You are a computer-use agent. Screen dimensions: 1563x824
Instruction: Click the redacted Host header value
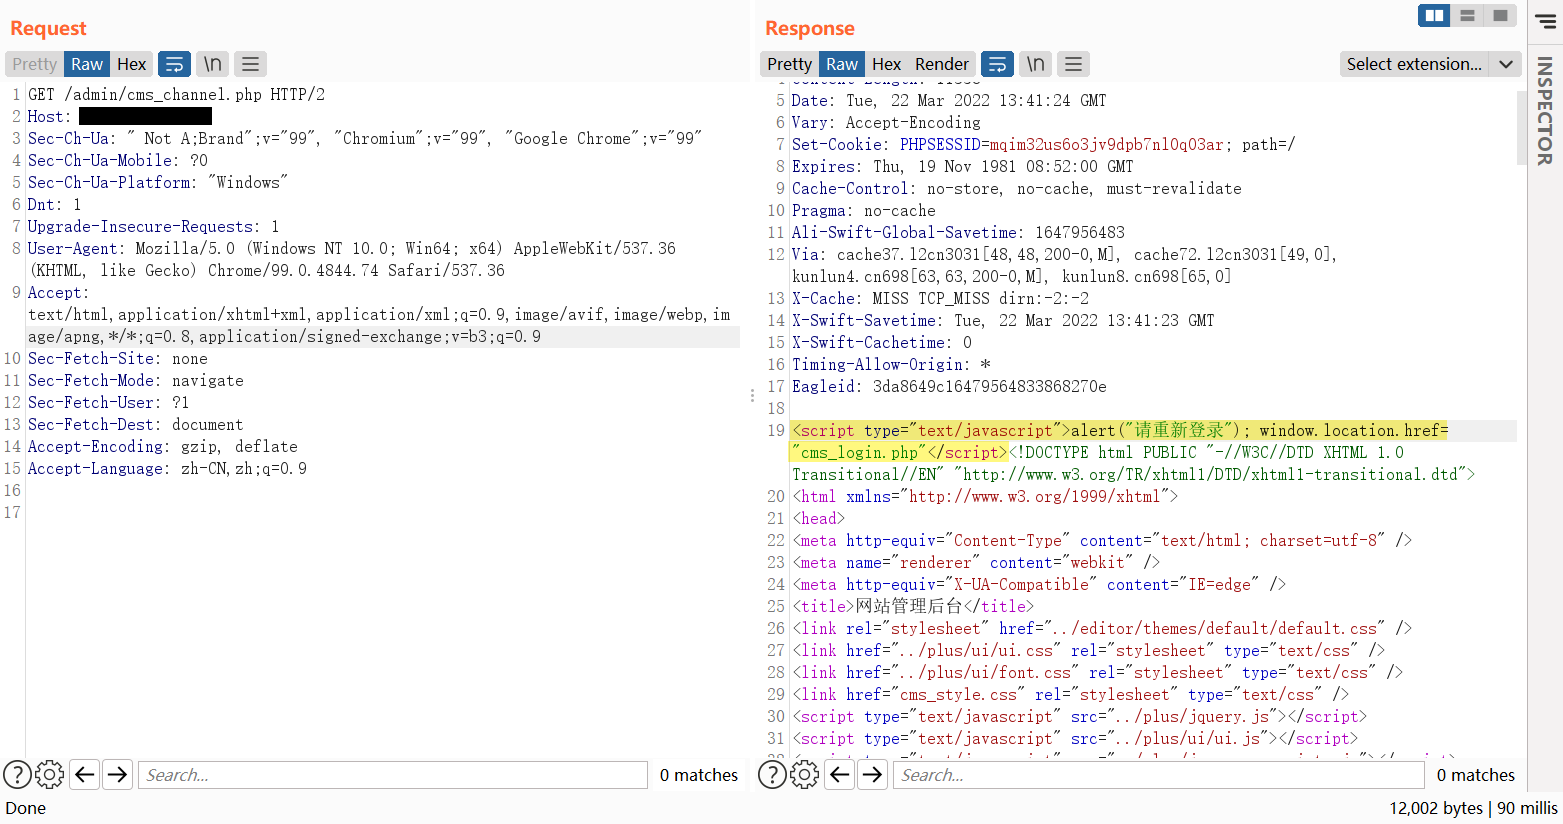tap(145, 117)
